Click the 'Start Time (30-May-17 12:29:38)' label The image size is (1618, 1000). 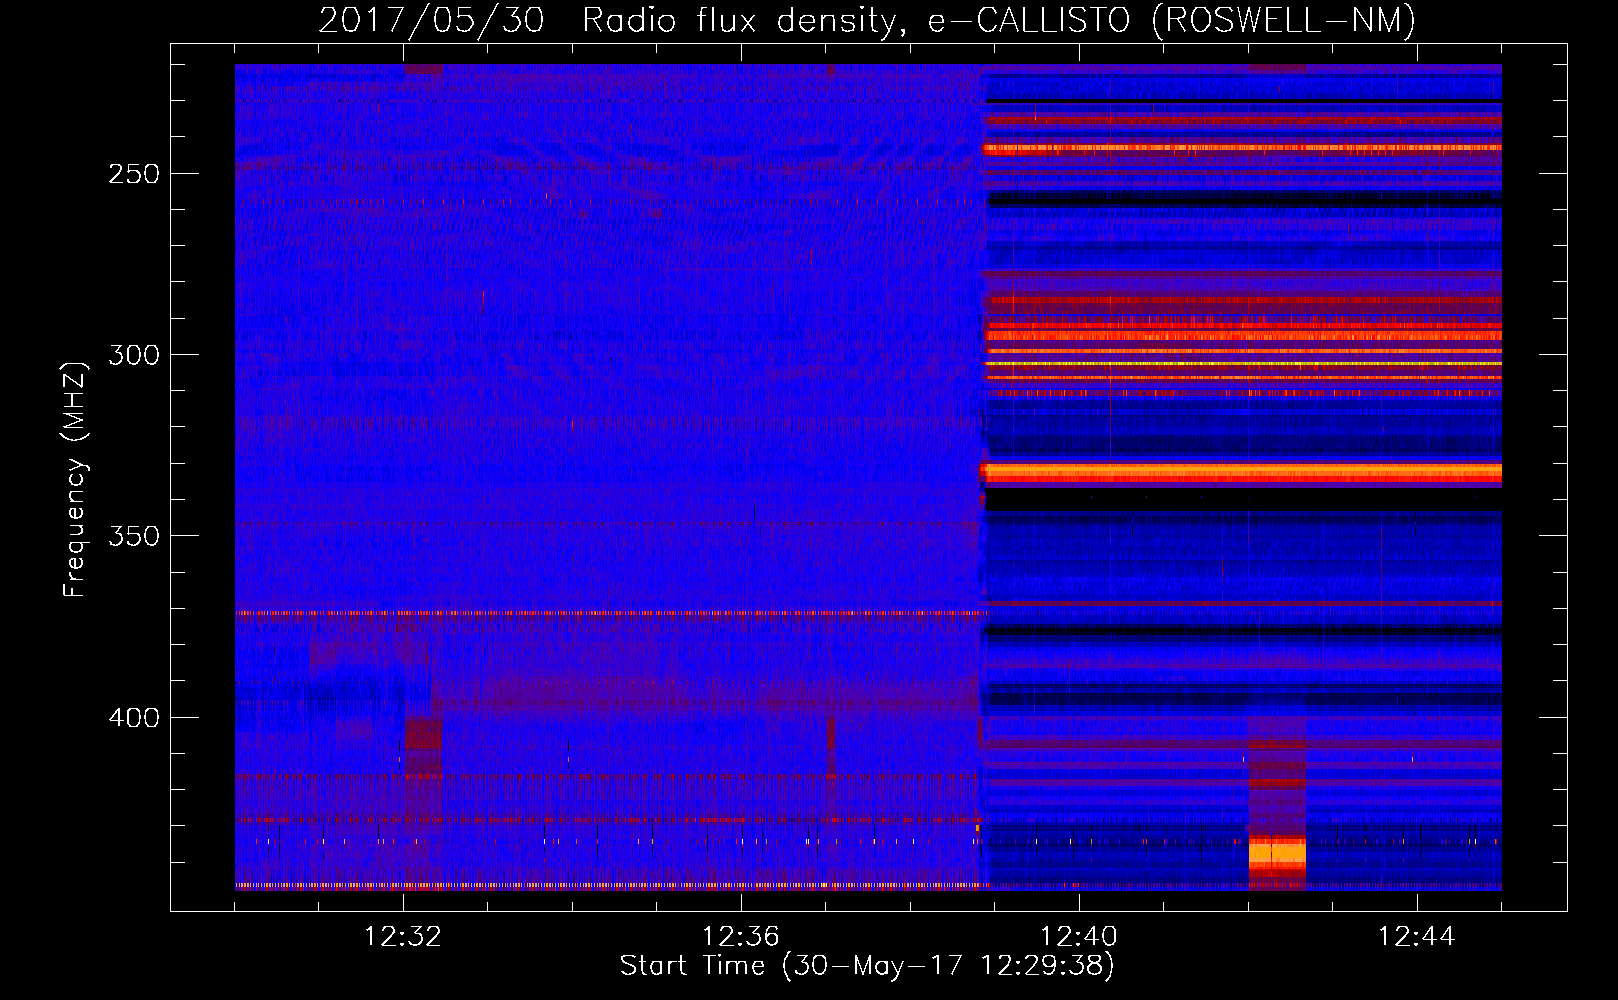866,966
